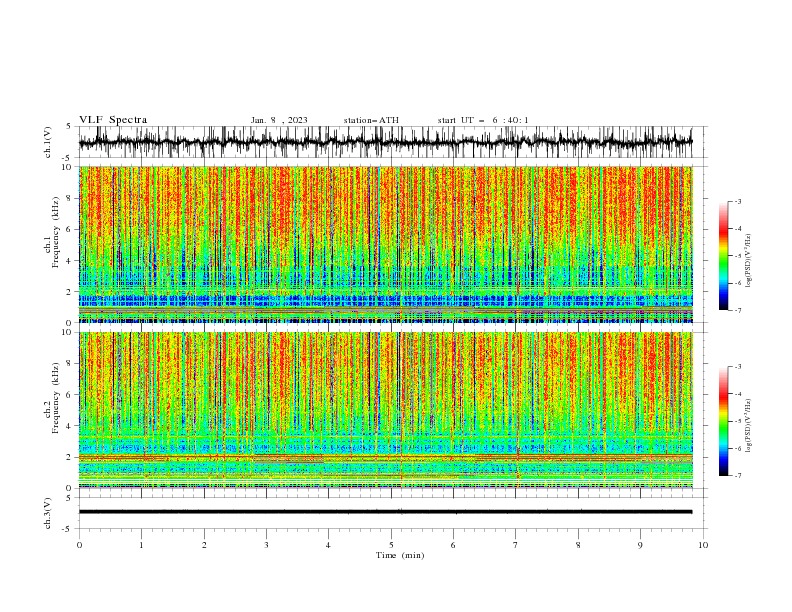Click the 'ch.1(V)' waveform axis label

pyautogui.click(x=48, y=142)
